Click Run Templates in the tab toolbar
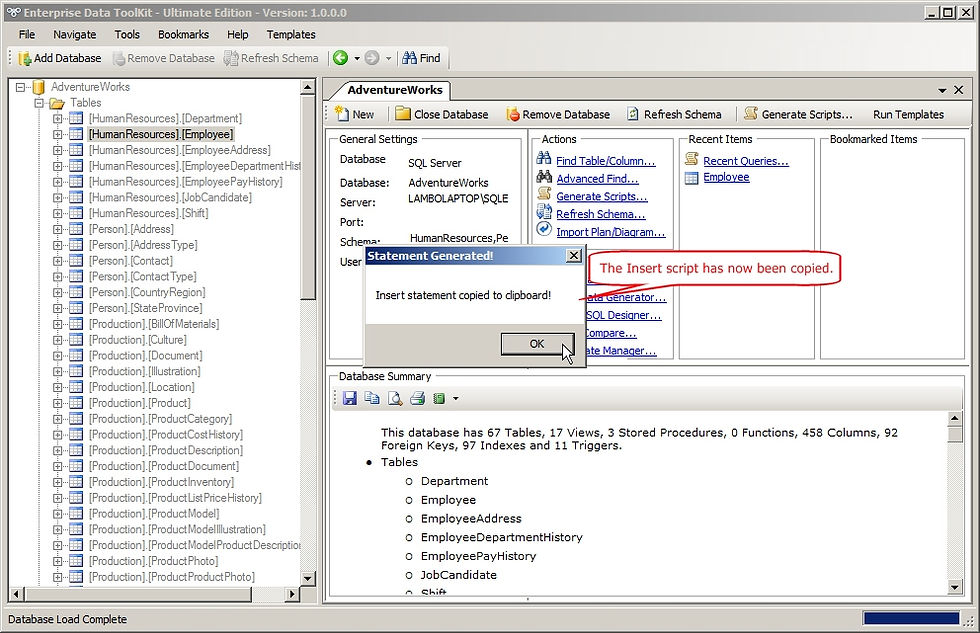 (x=908, y=114)
